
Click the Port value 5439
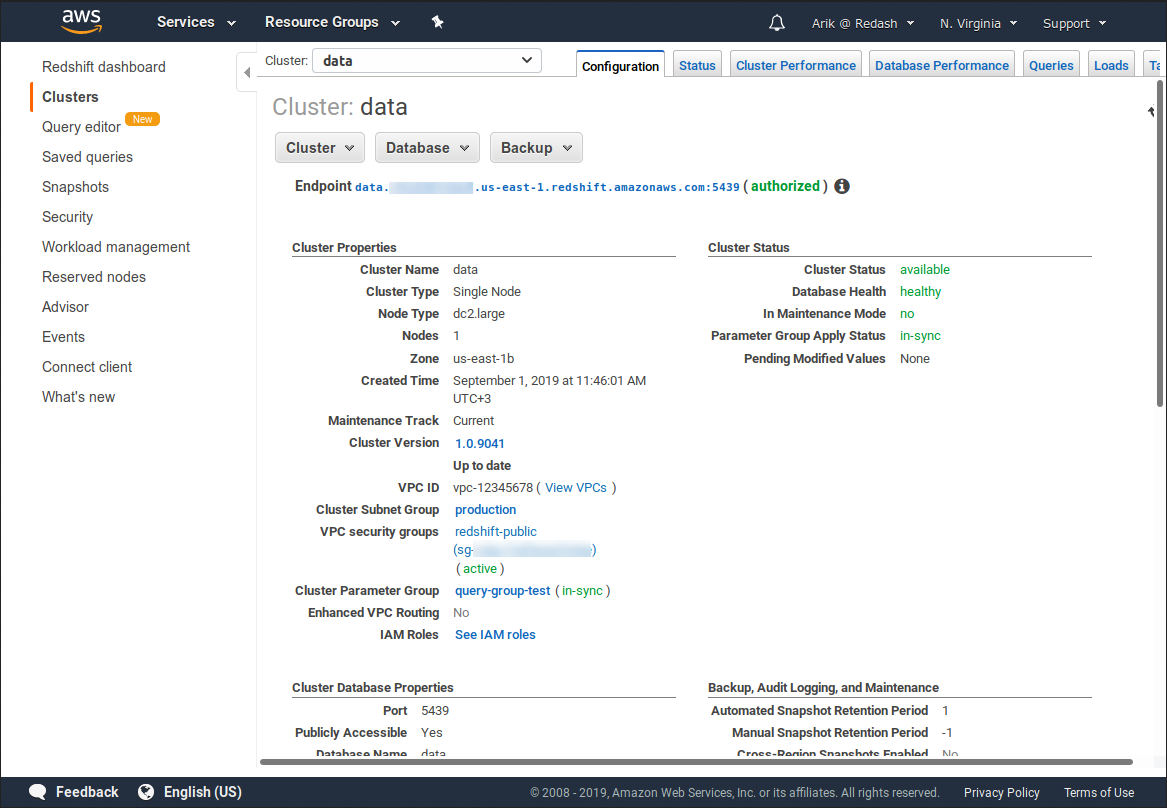(435, 711)
